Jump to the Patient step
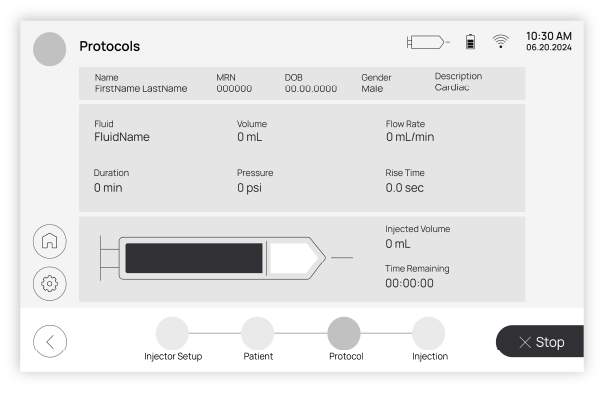Image resolution: width=605 pixels, height=393 pixels. pyautogui.click(x=258, y=333)
